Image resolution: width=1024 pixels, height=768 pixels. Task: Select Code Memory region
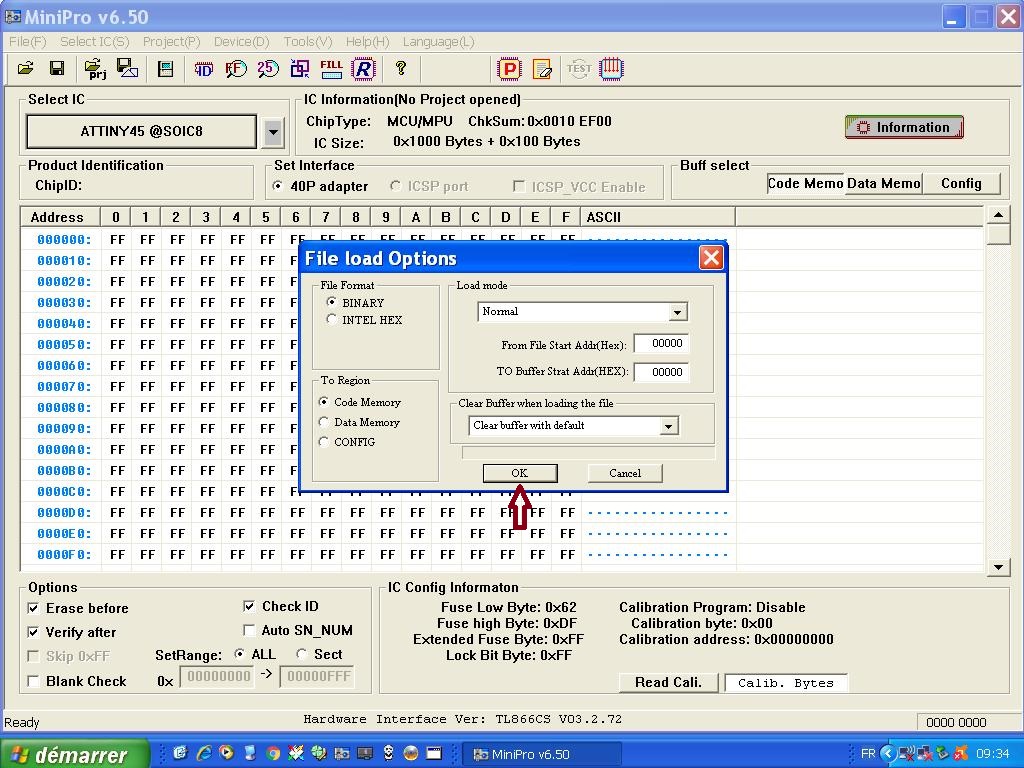click(324, 402)
